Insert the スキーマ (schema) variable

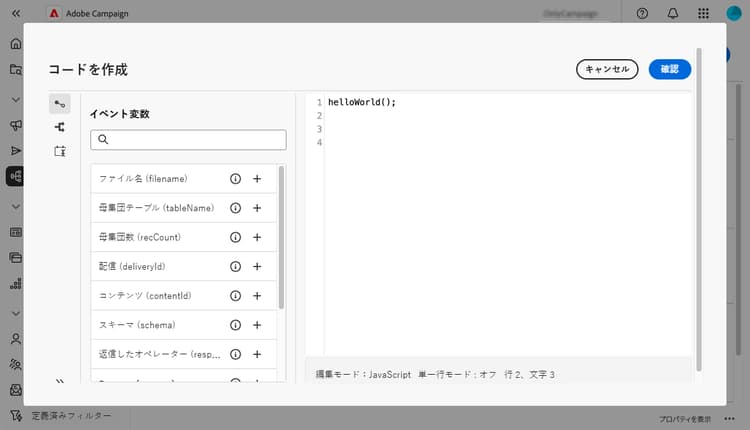point(257,325)
